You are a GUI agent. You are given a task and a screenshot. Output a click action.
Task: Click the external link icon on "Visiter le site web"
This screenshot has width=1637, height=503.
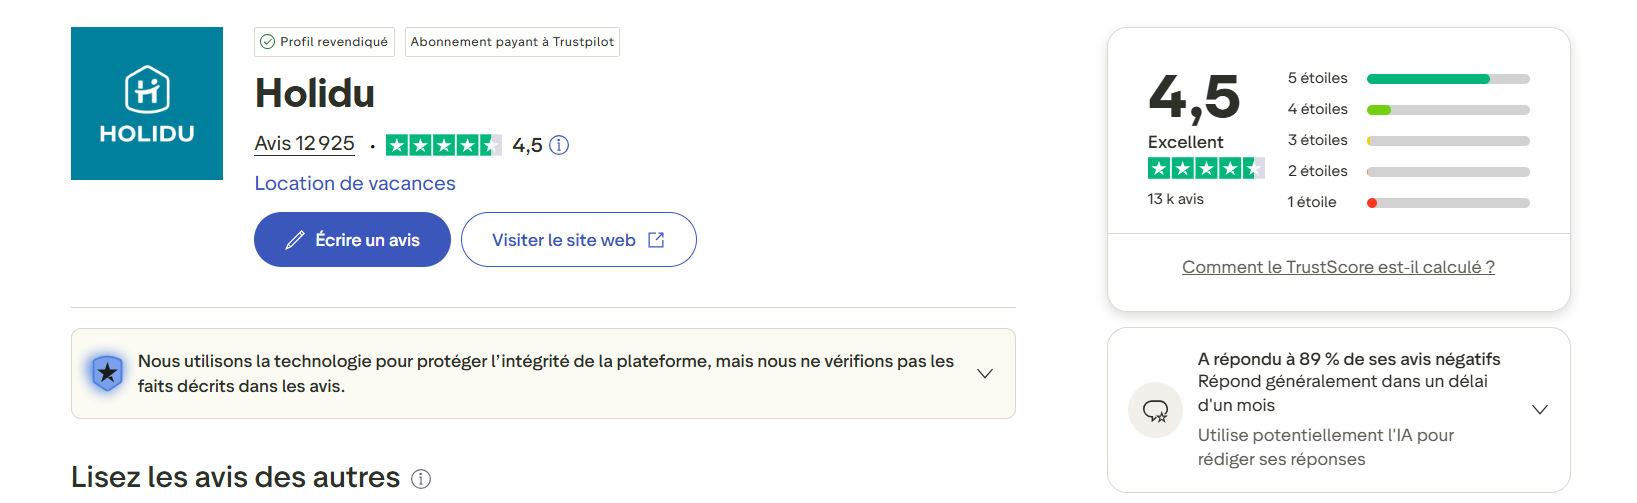(x=656, y=240)
